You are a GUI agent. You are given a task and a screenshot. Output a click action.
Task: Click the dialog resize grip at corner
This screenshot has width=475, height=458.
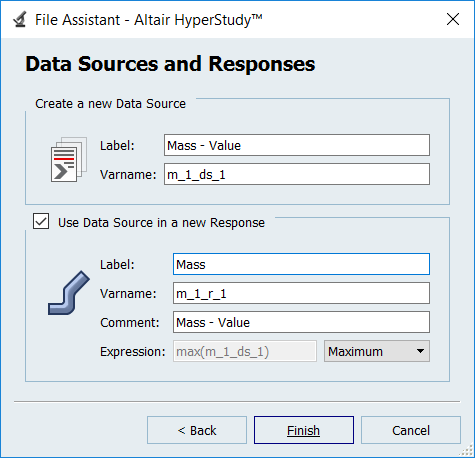coord(467,450)
